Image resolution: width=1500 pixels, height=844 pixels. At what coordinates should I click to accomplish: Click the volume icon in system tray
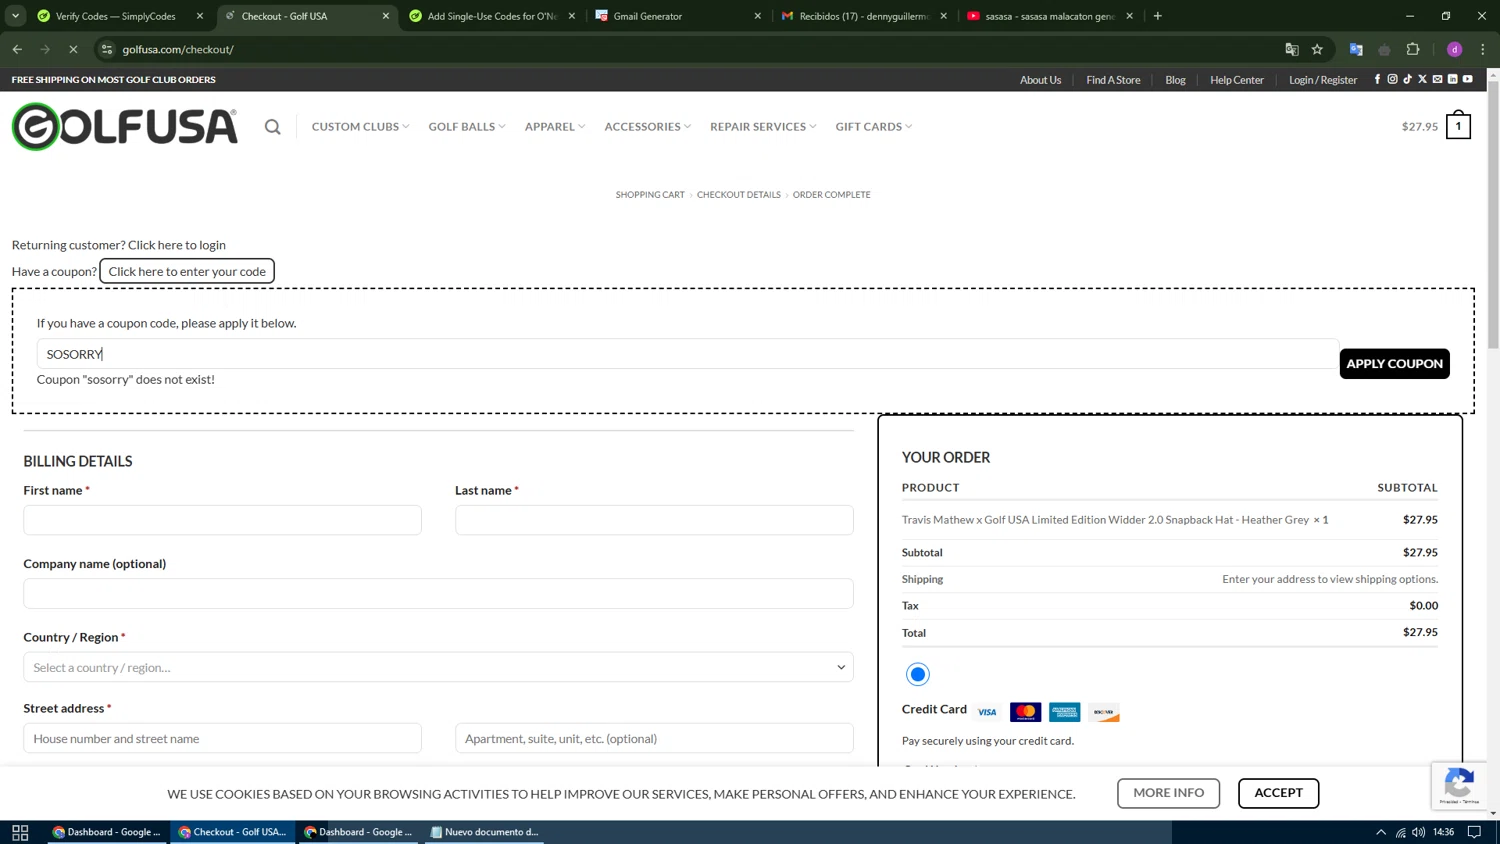[x=1418, y=832]
